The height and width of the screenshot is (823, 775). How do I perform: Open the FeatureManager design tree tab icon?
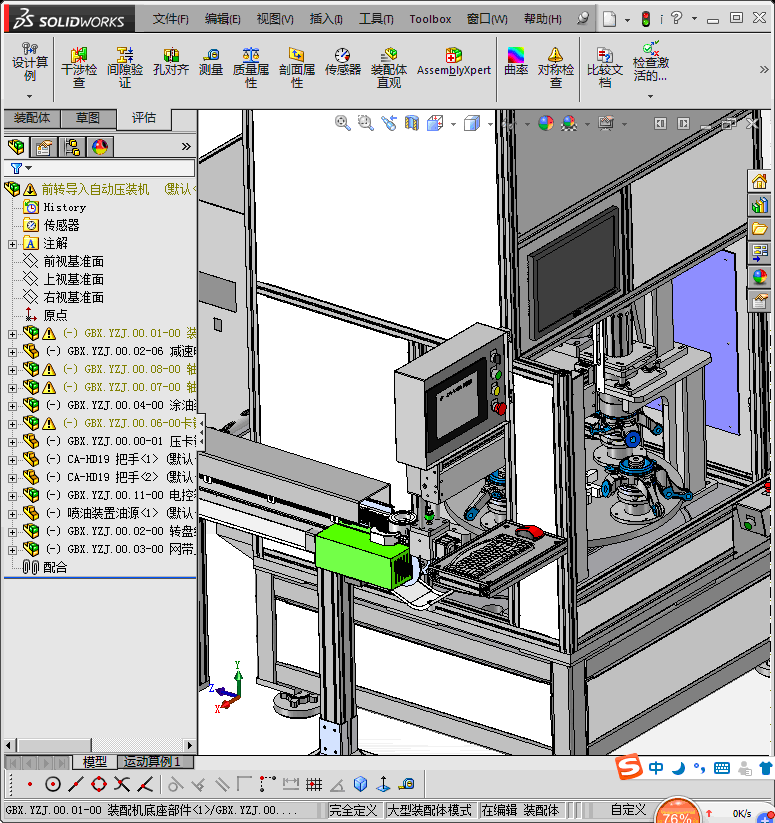(16, 147)
